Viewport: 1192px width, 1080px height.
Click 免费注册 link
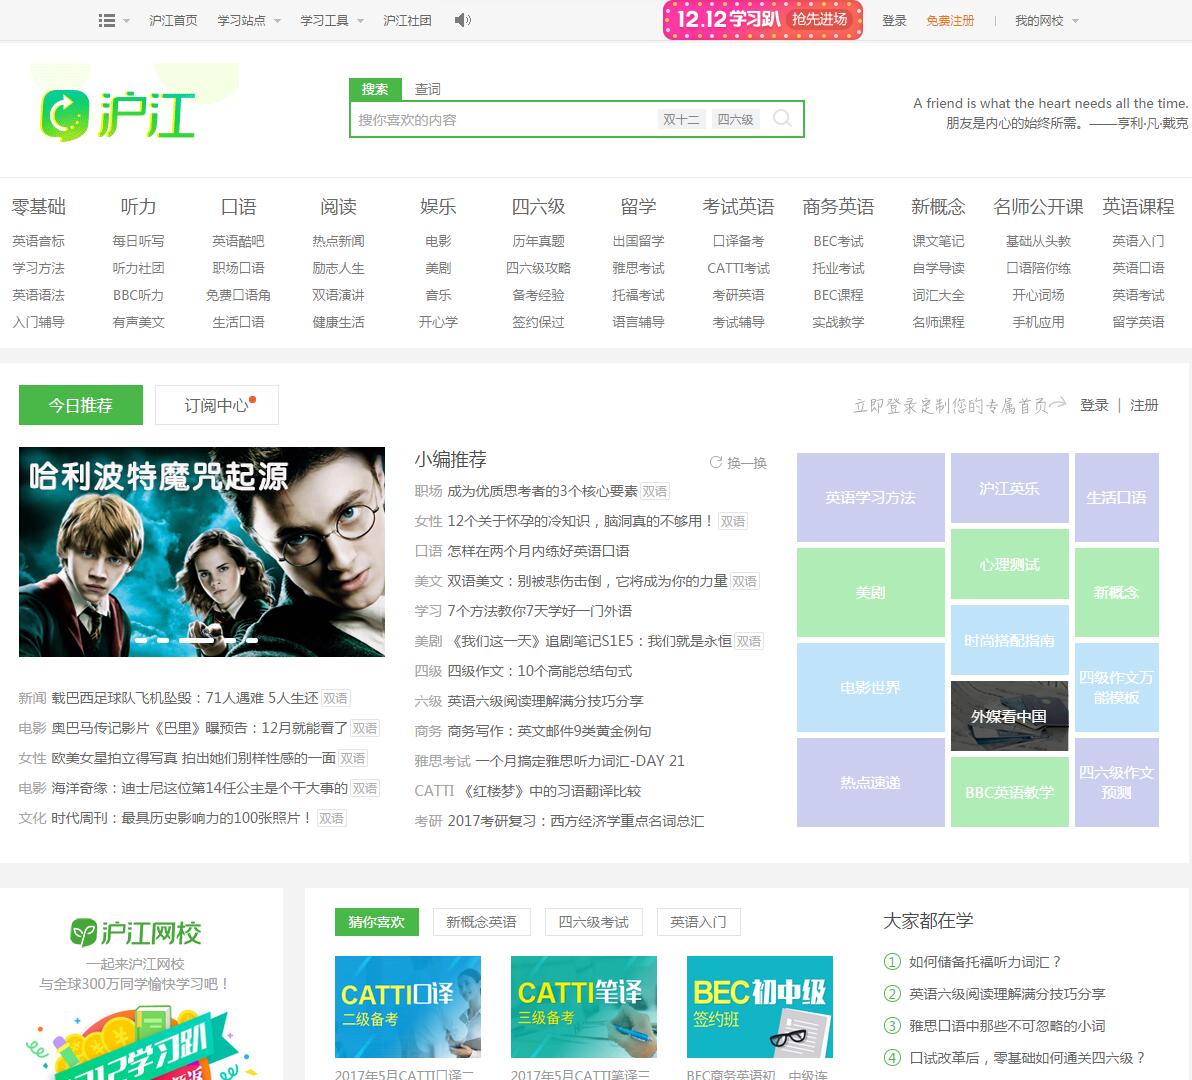click(x=949, y=21)
